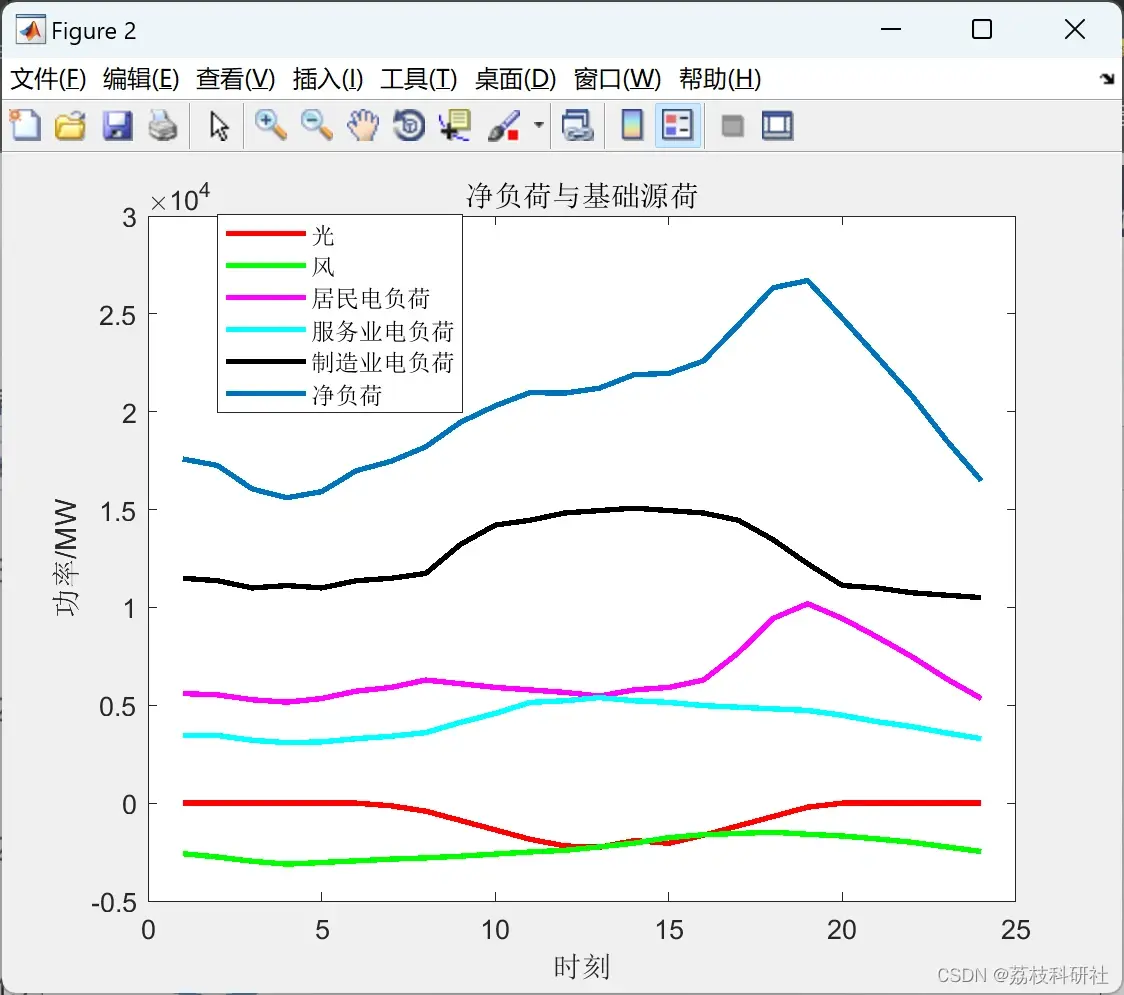Expand the Brush tool color dropdown arrow
The width and height of the screenshot is (1124, 995).
(x=539, y=125)
